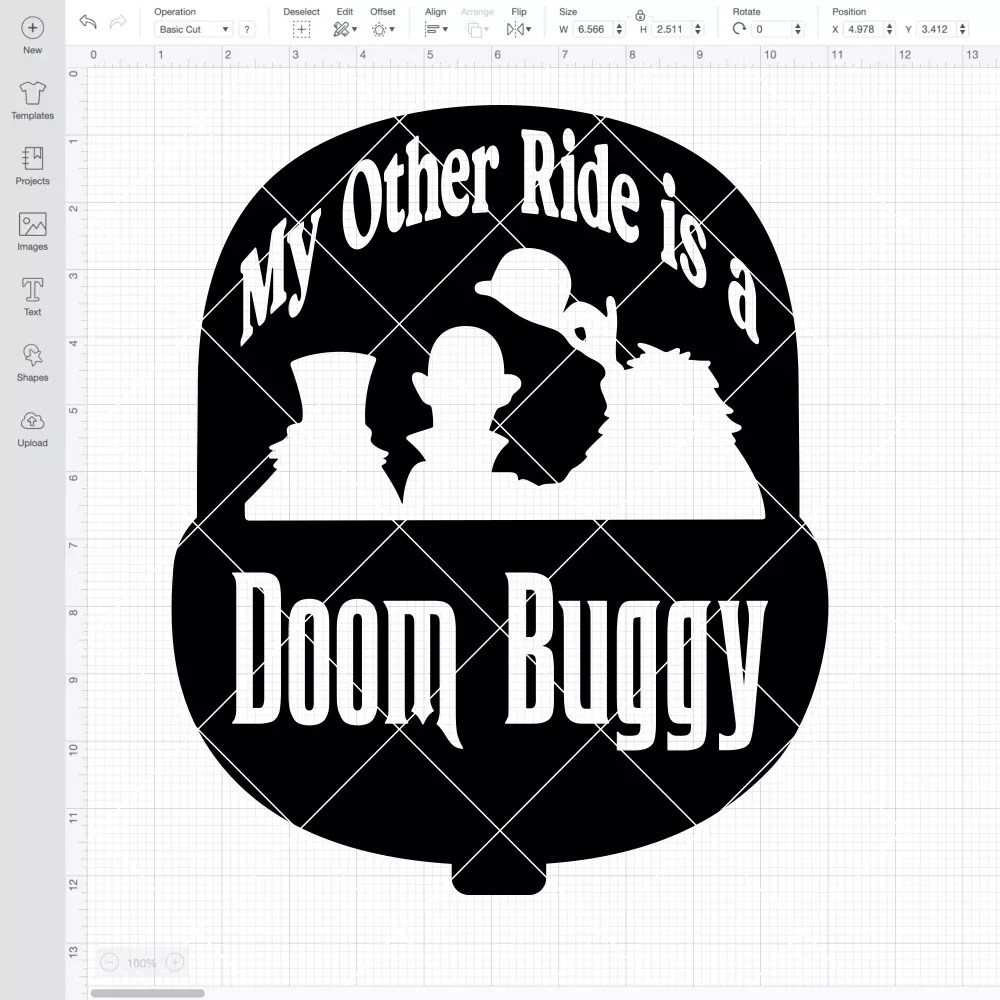1000x1000 pixels.
Task: Click the Rotate angle field
Action: 771,29
